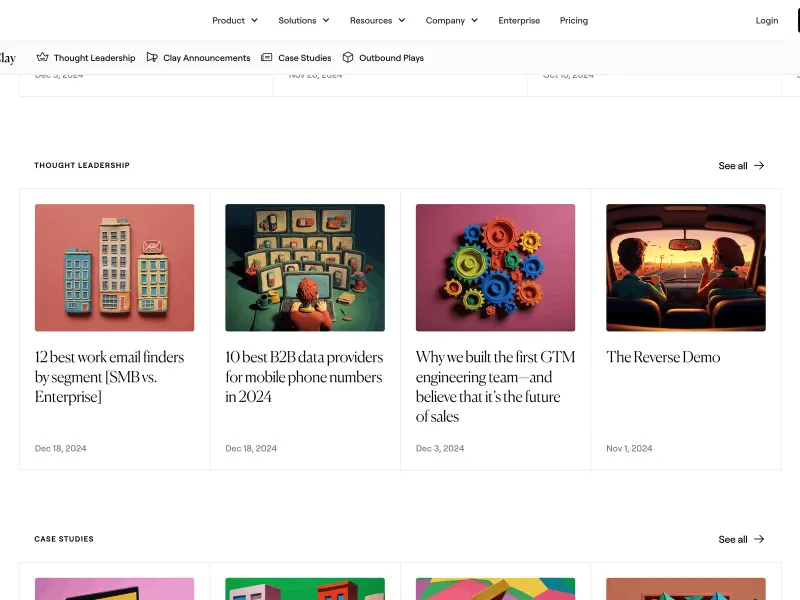The image size is (800, 600).
Task: Click the 'THOUGHT LEADERSHIP' section heading
Action: pyautogui.click(x=82, y=165)
